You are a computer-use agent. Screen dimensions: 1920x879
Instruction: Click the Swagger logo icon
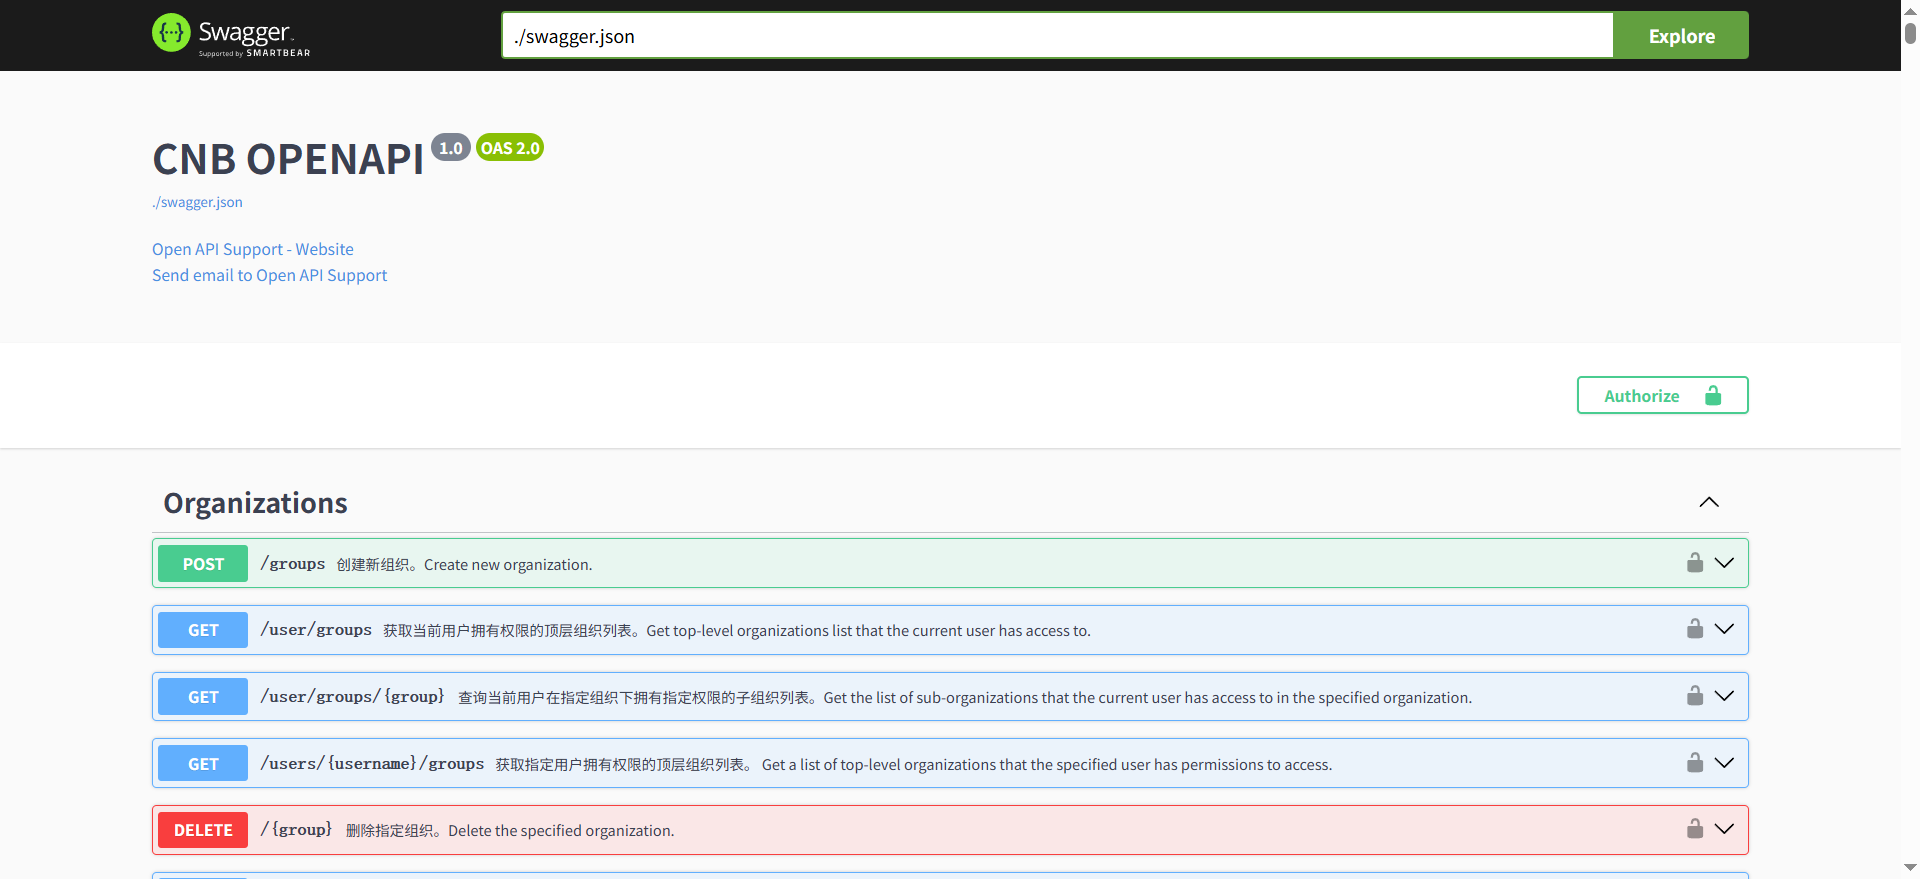(x=171, y=33)
